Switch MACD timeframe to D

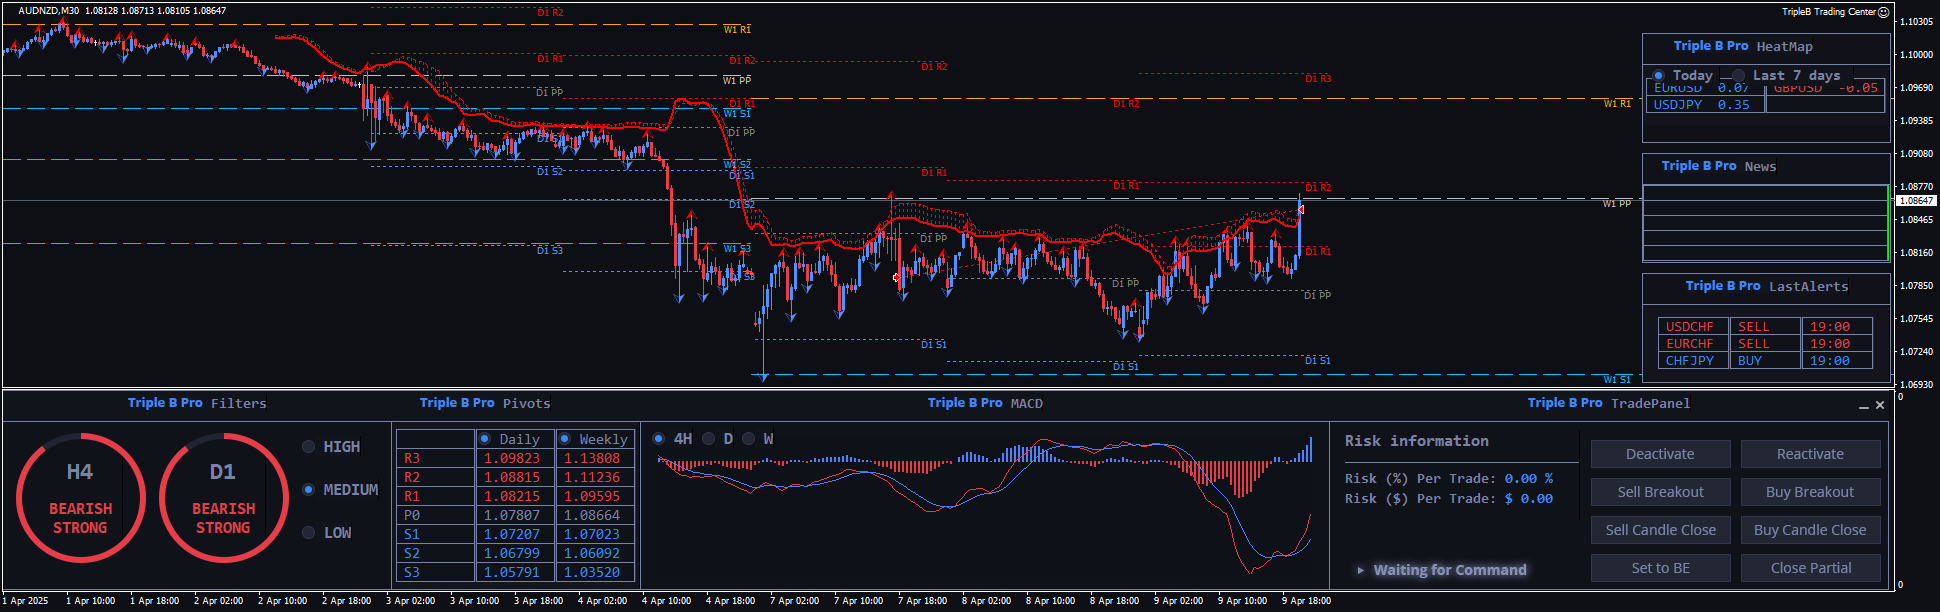pos(709,439)
